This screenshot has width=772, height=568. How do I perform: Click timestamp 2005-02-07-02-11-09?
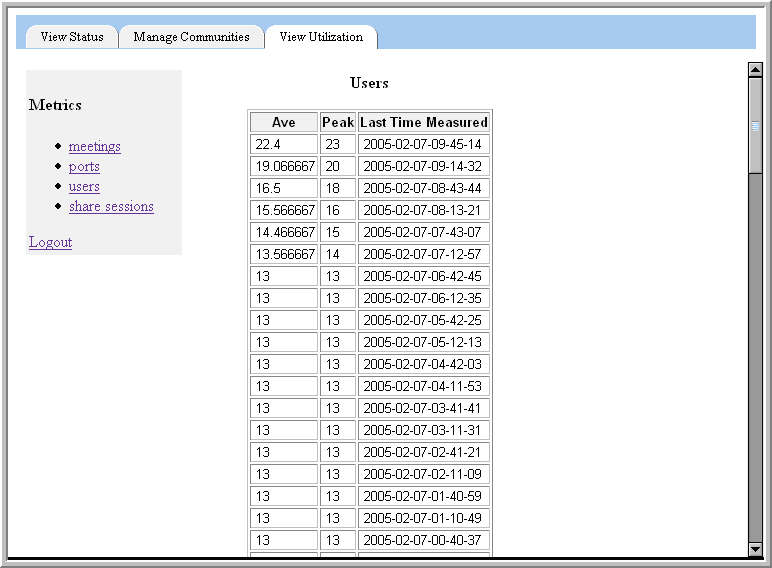pos(424,474)
